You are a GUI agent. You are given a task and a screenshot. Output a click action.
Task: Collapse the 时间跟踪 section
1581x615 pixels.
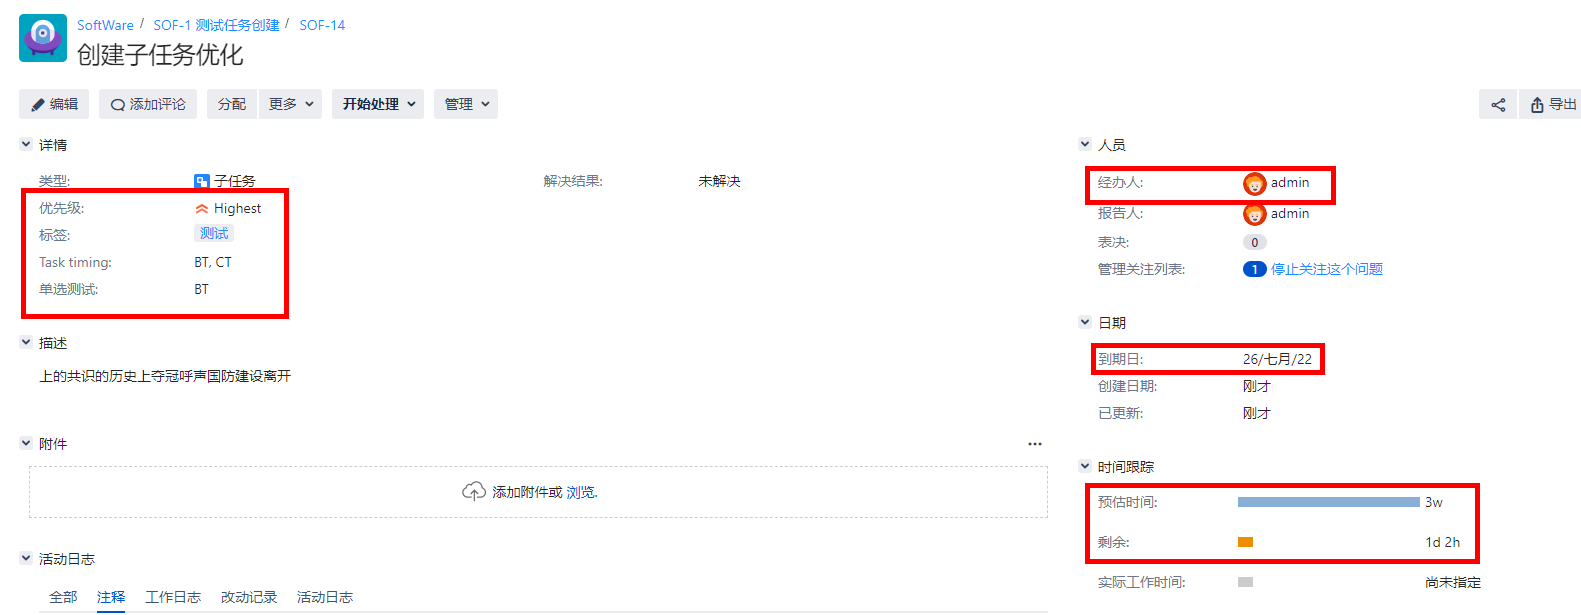[1085, 466]
